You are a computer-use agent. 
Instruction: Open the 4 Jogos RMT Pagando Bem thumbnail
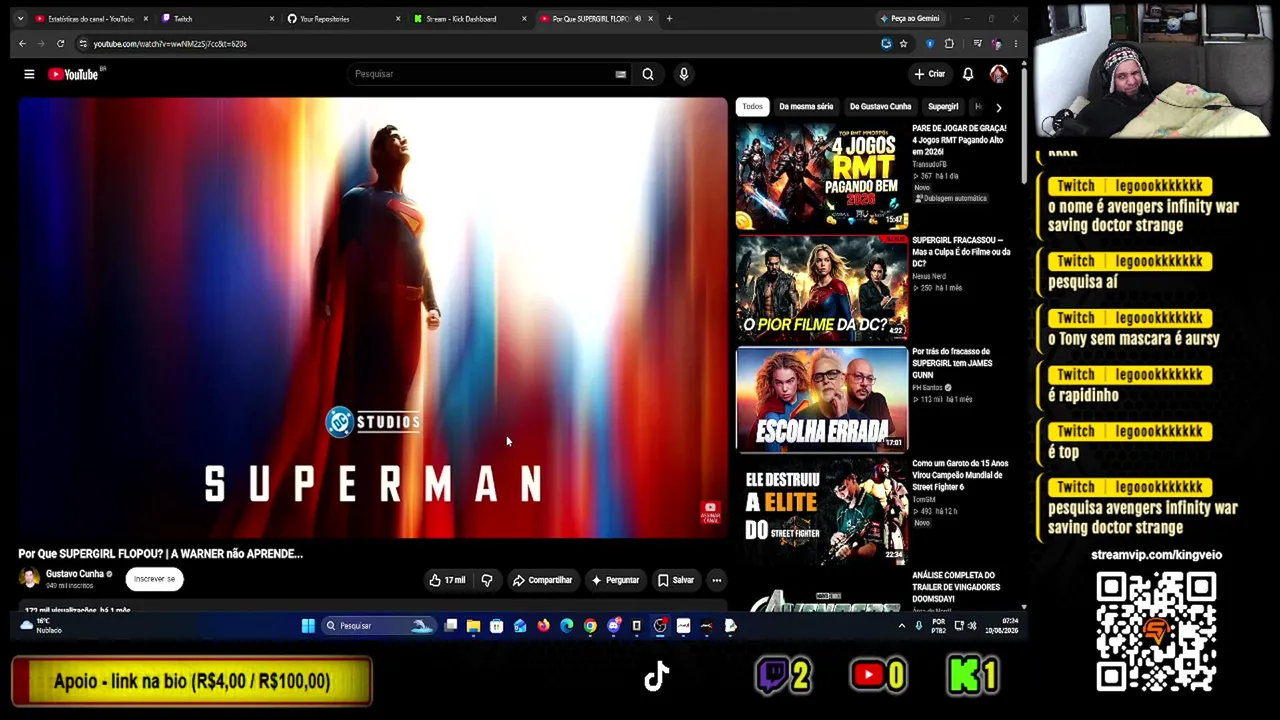[x=821, y=176]
